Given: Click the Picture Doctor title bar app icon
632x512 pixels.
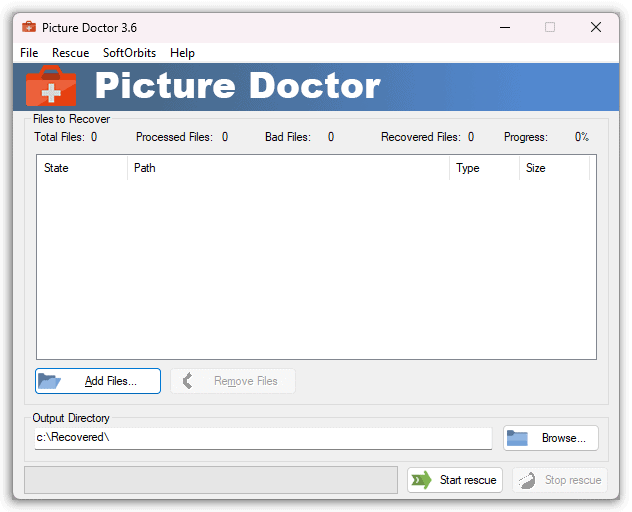Looking at the screenshot, I should [x=29, y=27].
